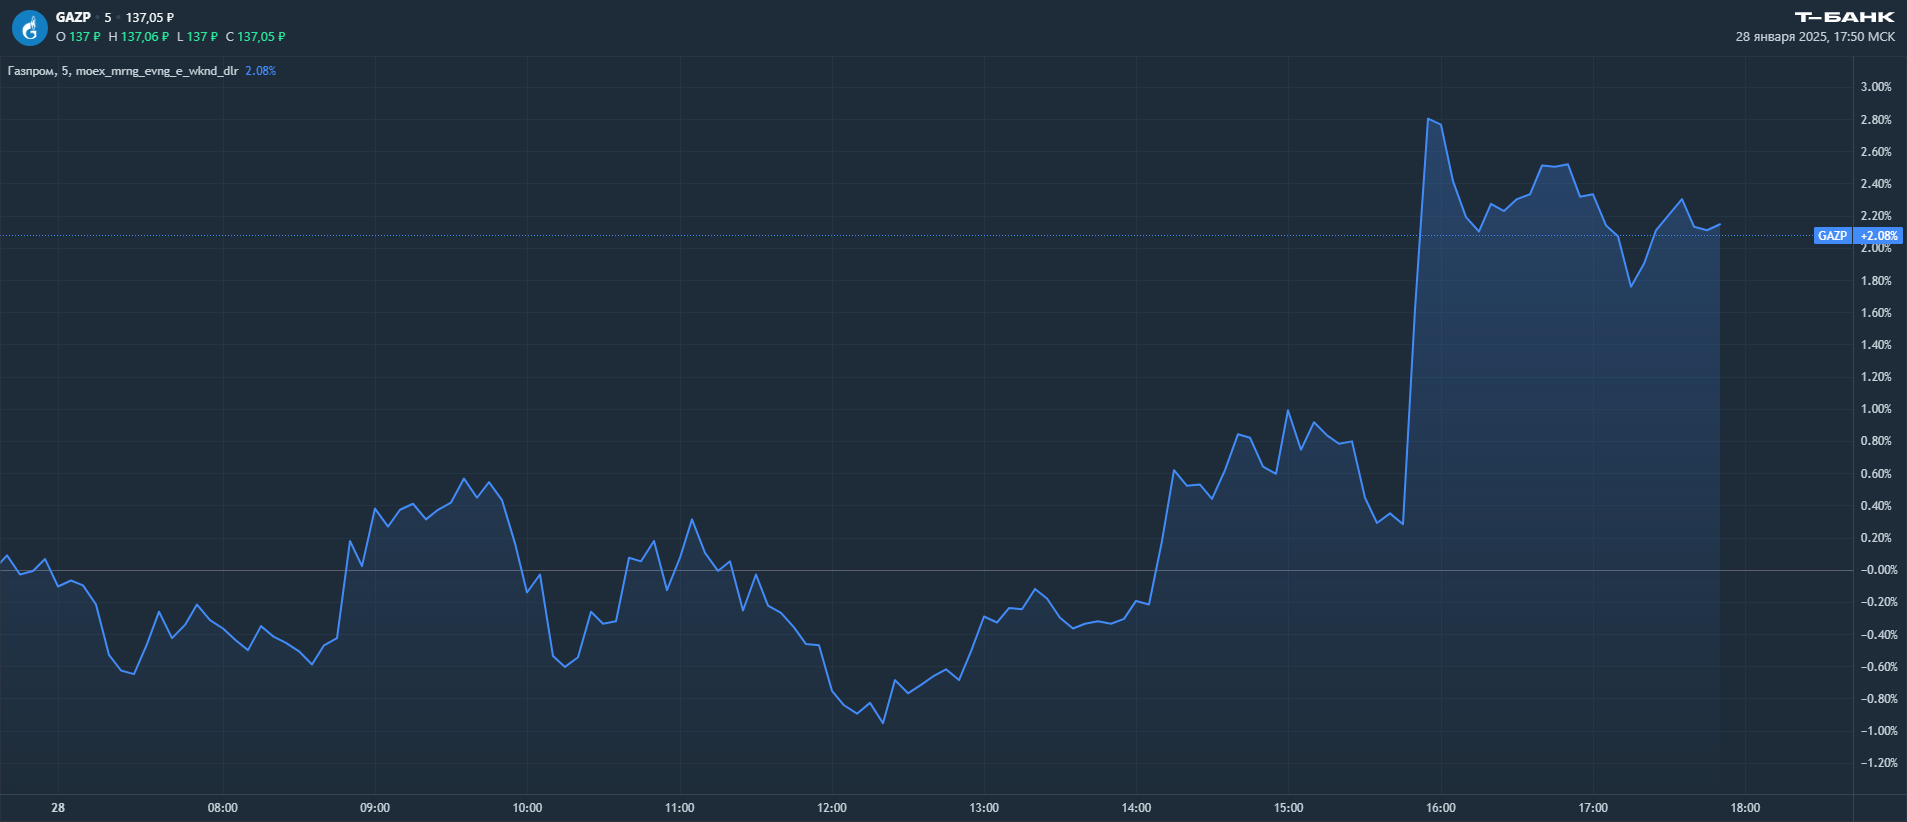
Task: Click the 12:00 time axis label
Action: [831, 808]
